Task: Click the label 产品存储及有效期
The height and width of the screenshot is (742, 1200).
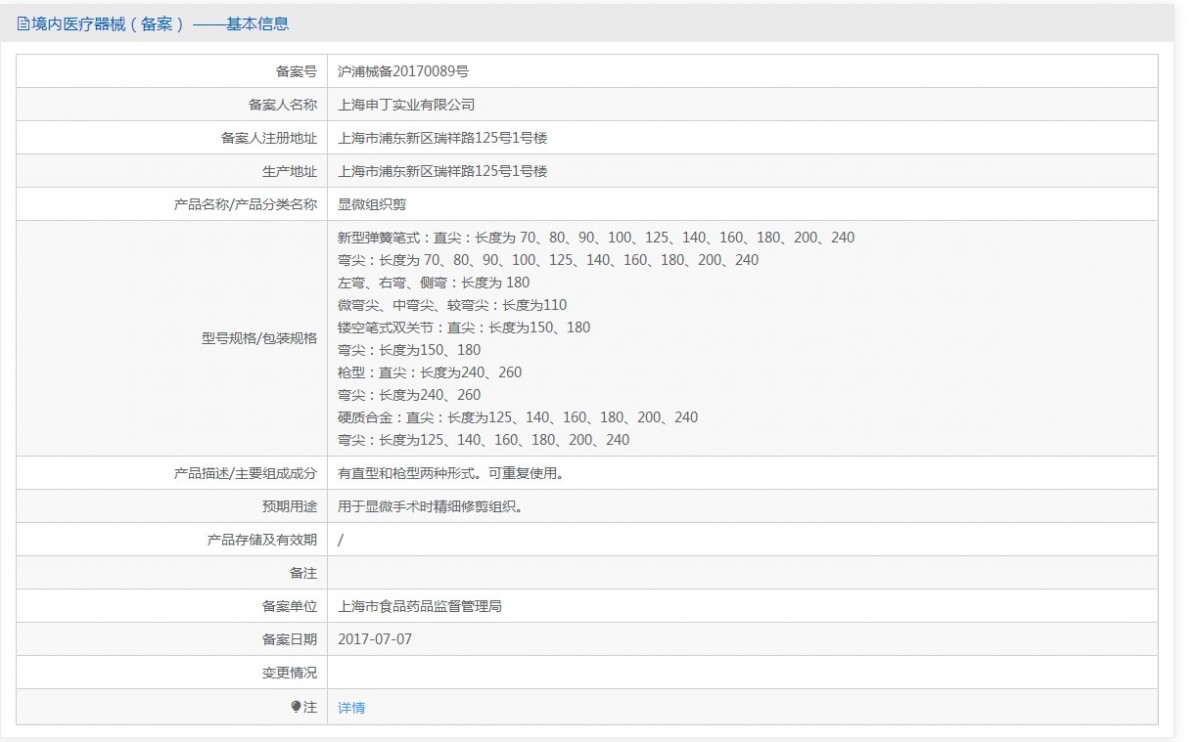Action: click(262, 540)
